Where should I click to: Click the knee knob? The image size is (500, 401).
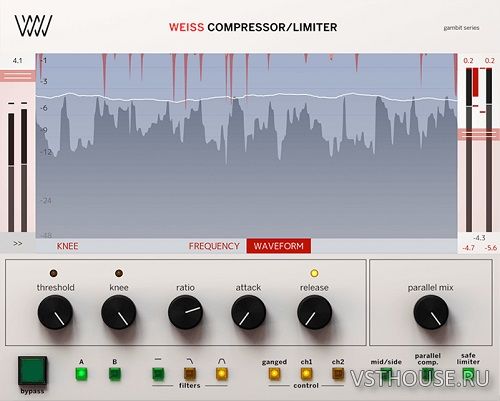tap(119, 312)
